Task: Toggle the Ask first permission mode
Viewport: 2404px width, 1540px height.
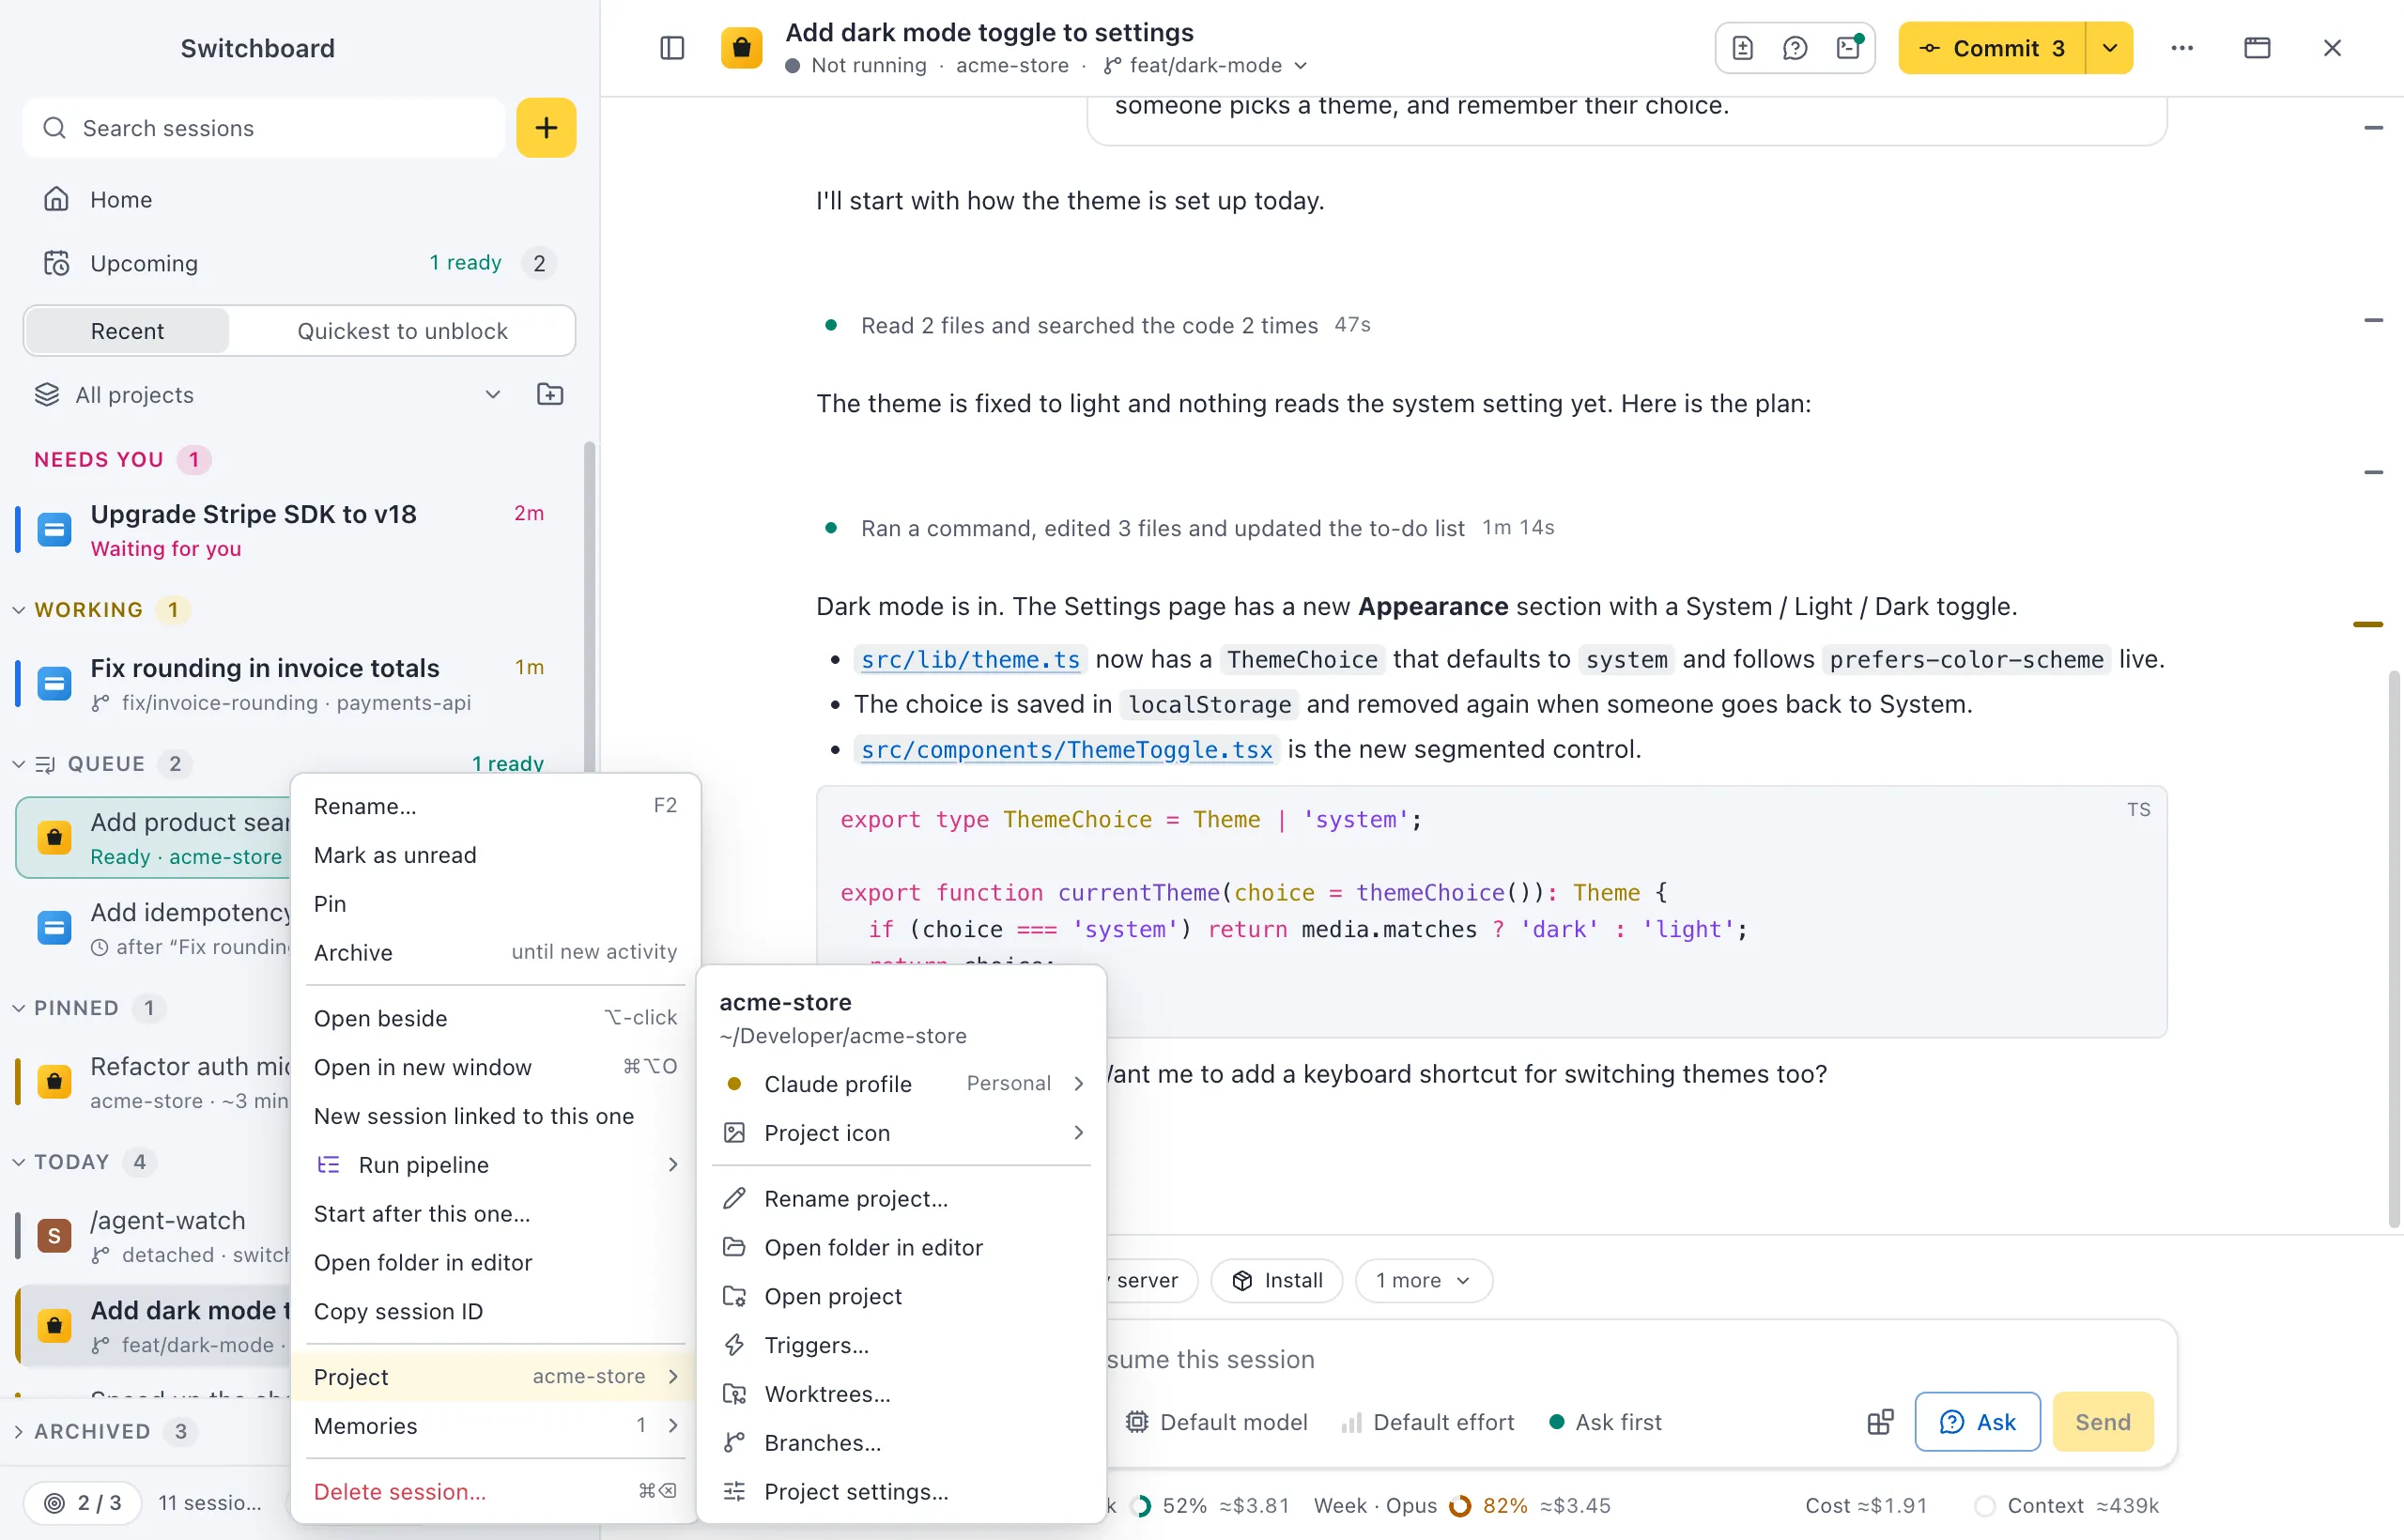Action: pyautogui.click(x=1605, y=1422)
